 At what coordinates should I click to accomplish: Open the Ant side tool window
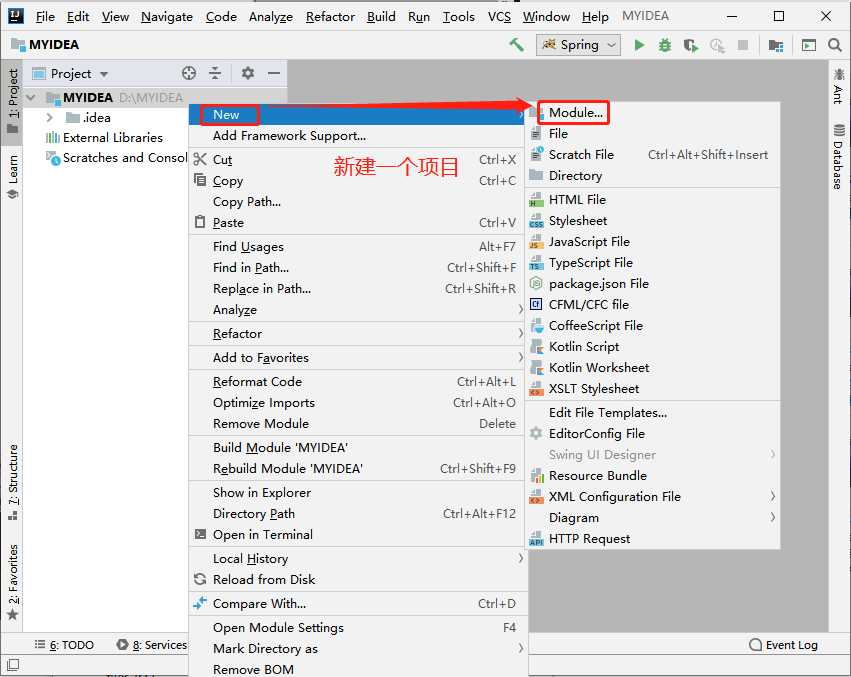(x=839, y=86)
